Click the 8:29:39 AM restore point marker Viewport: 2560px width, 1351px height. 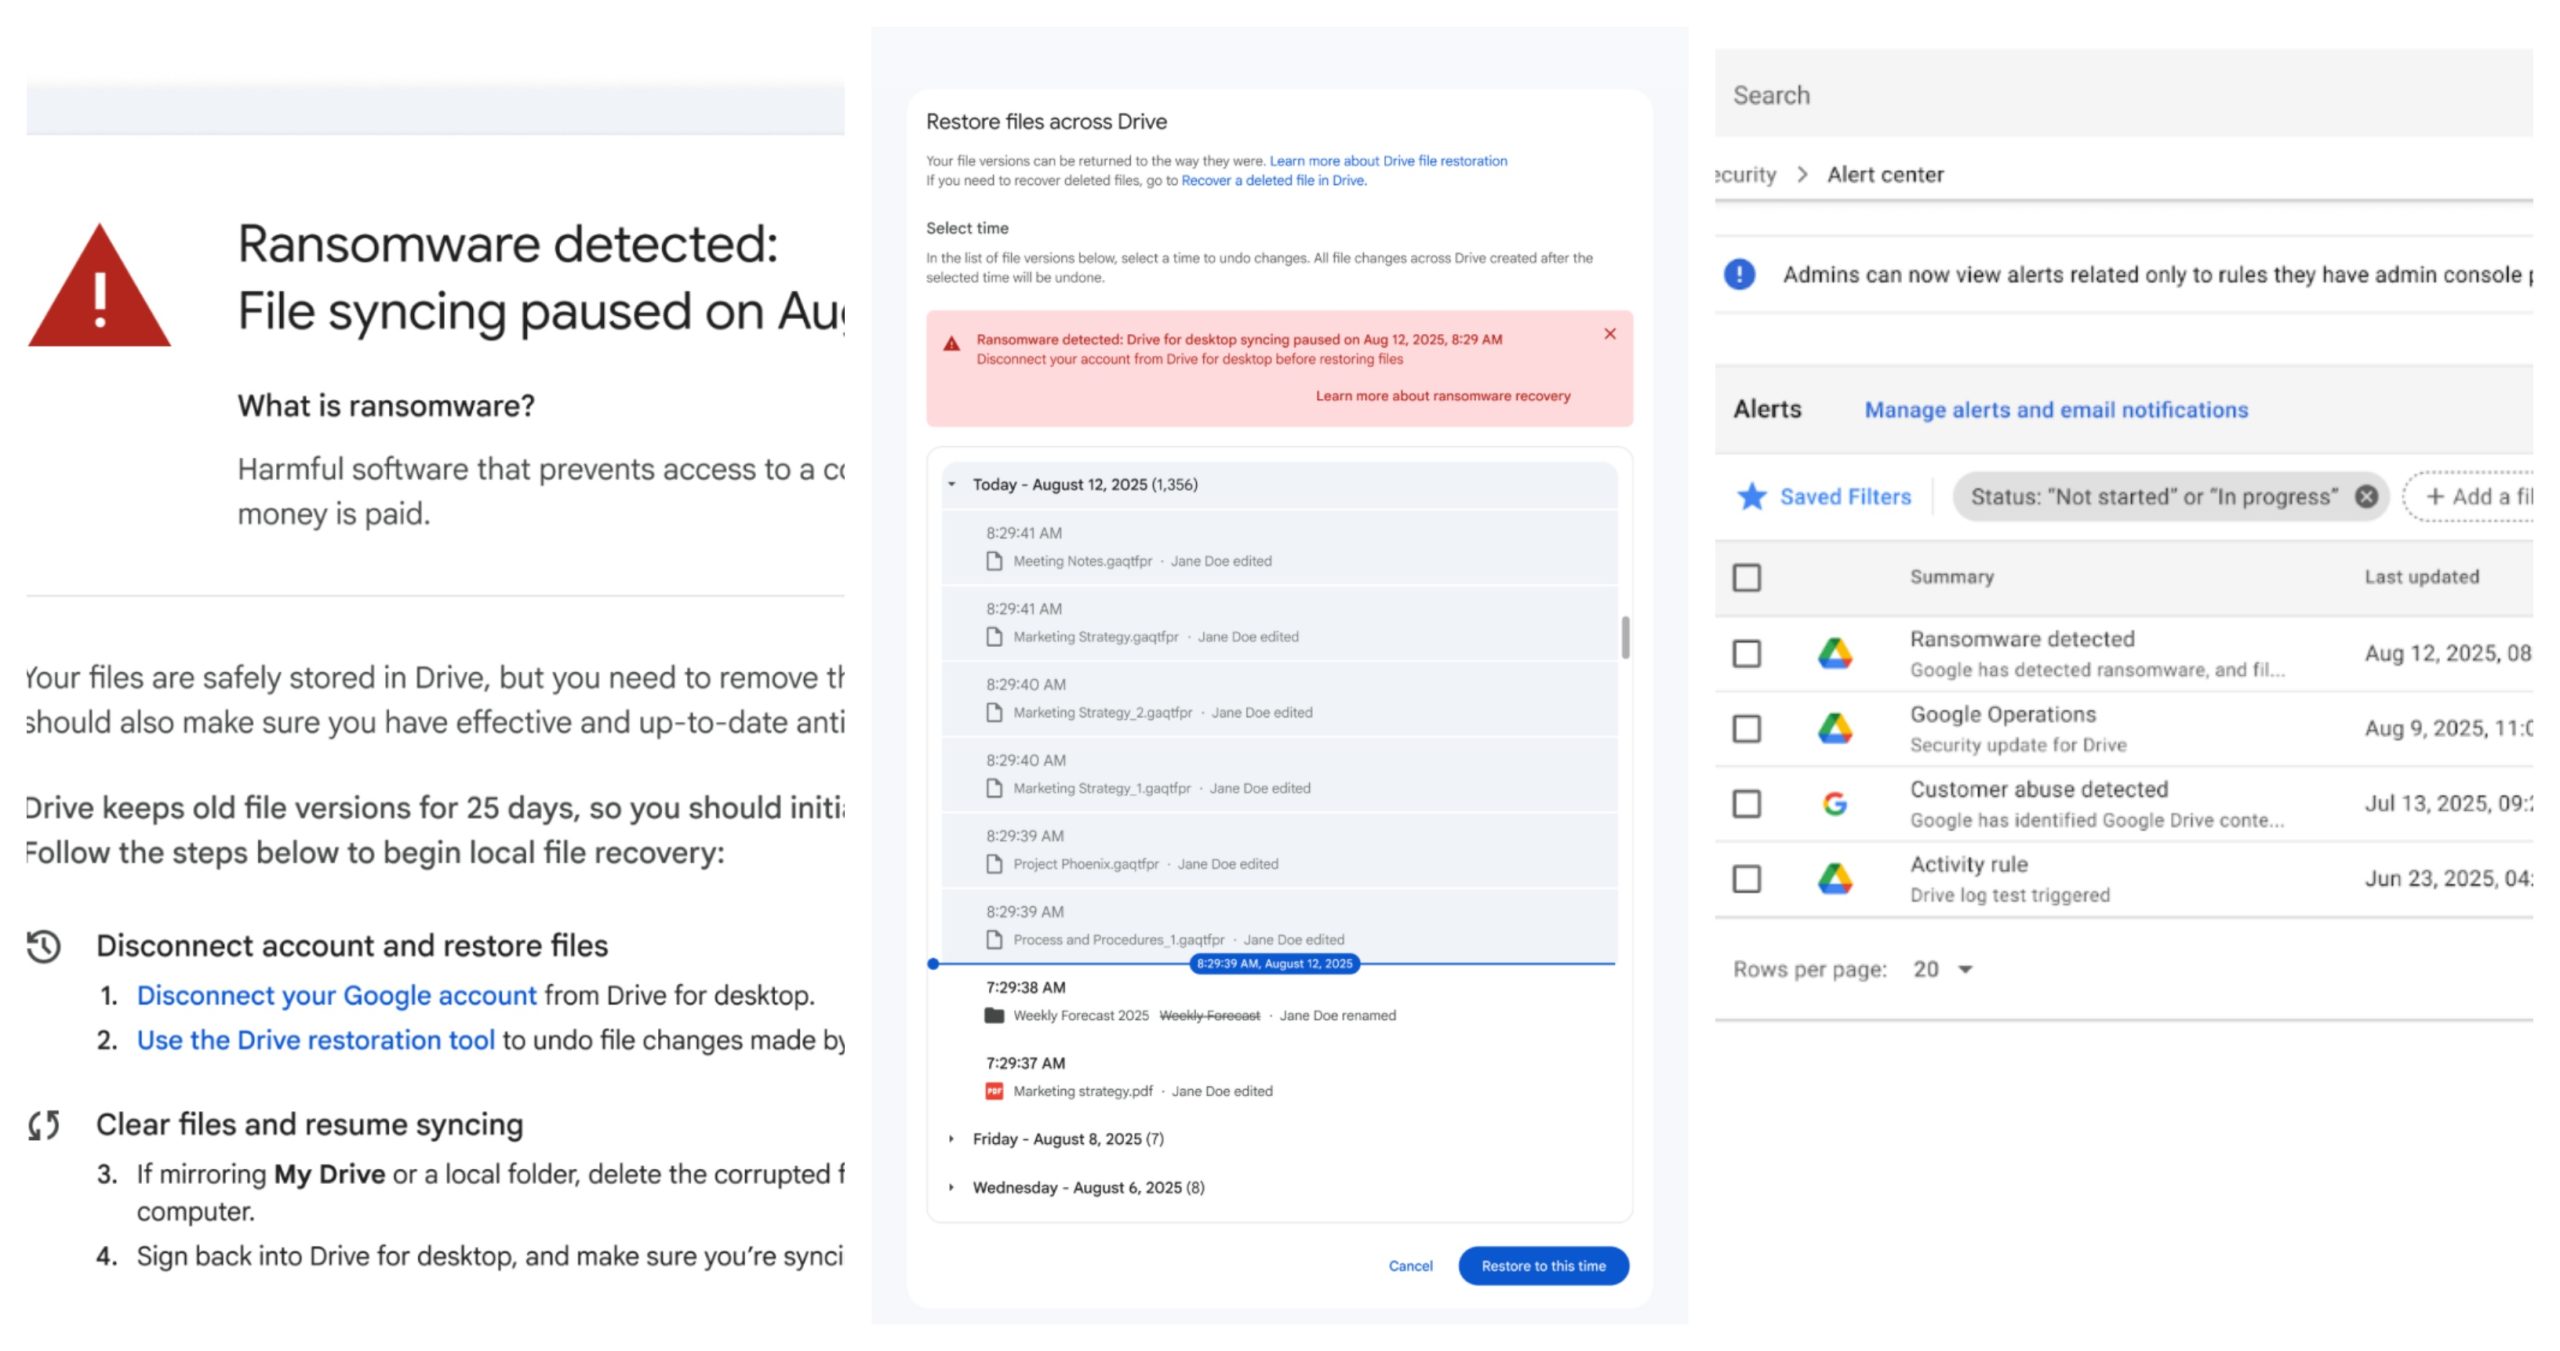click(1274, 964)
